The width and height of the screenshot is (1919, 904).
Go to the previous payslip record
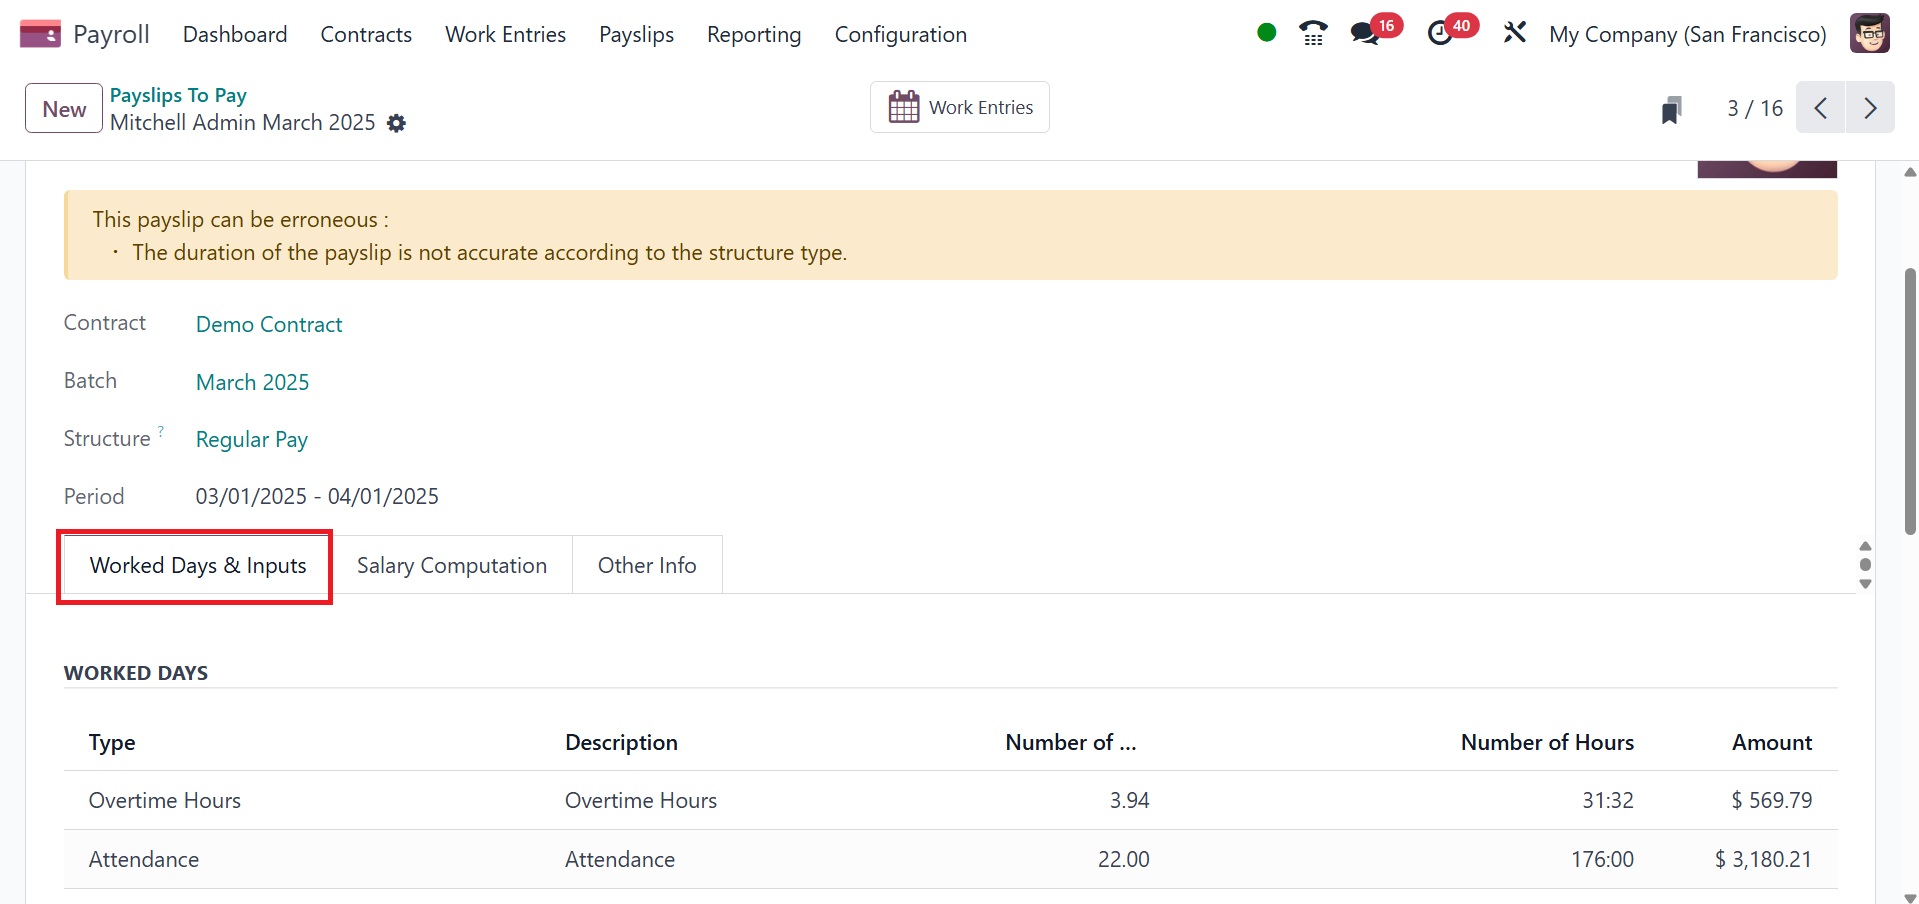coord(1821,108)
